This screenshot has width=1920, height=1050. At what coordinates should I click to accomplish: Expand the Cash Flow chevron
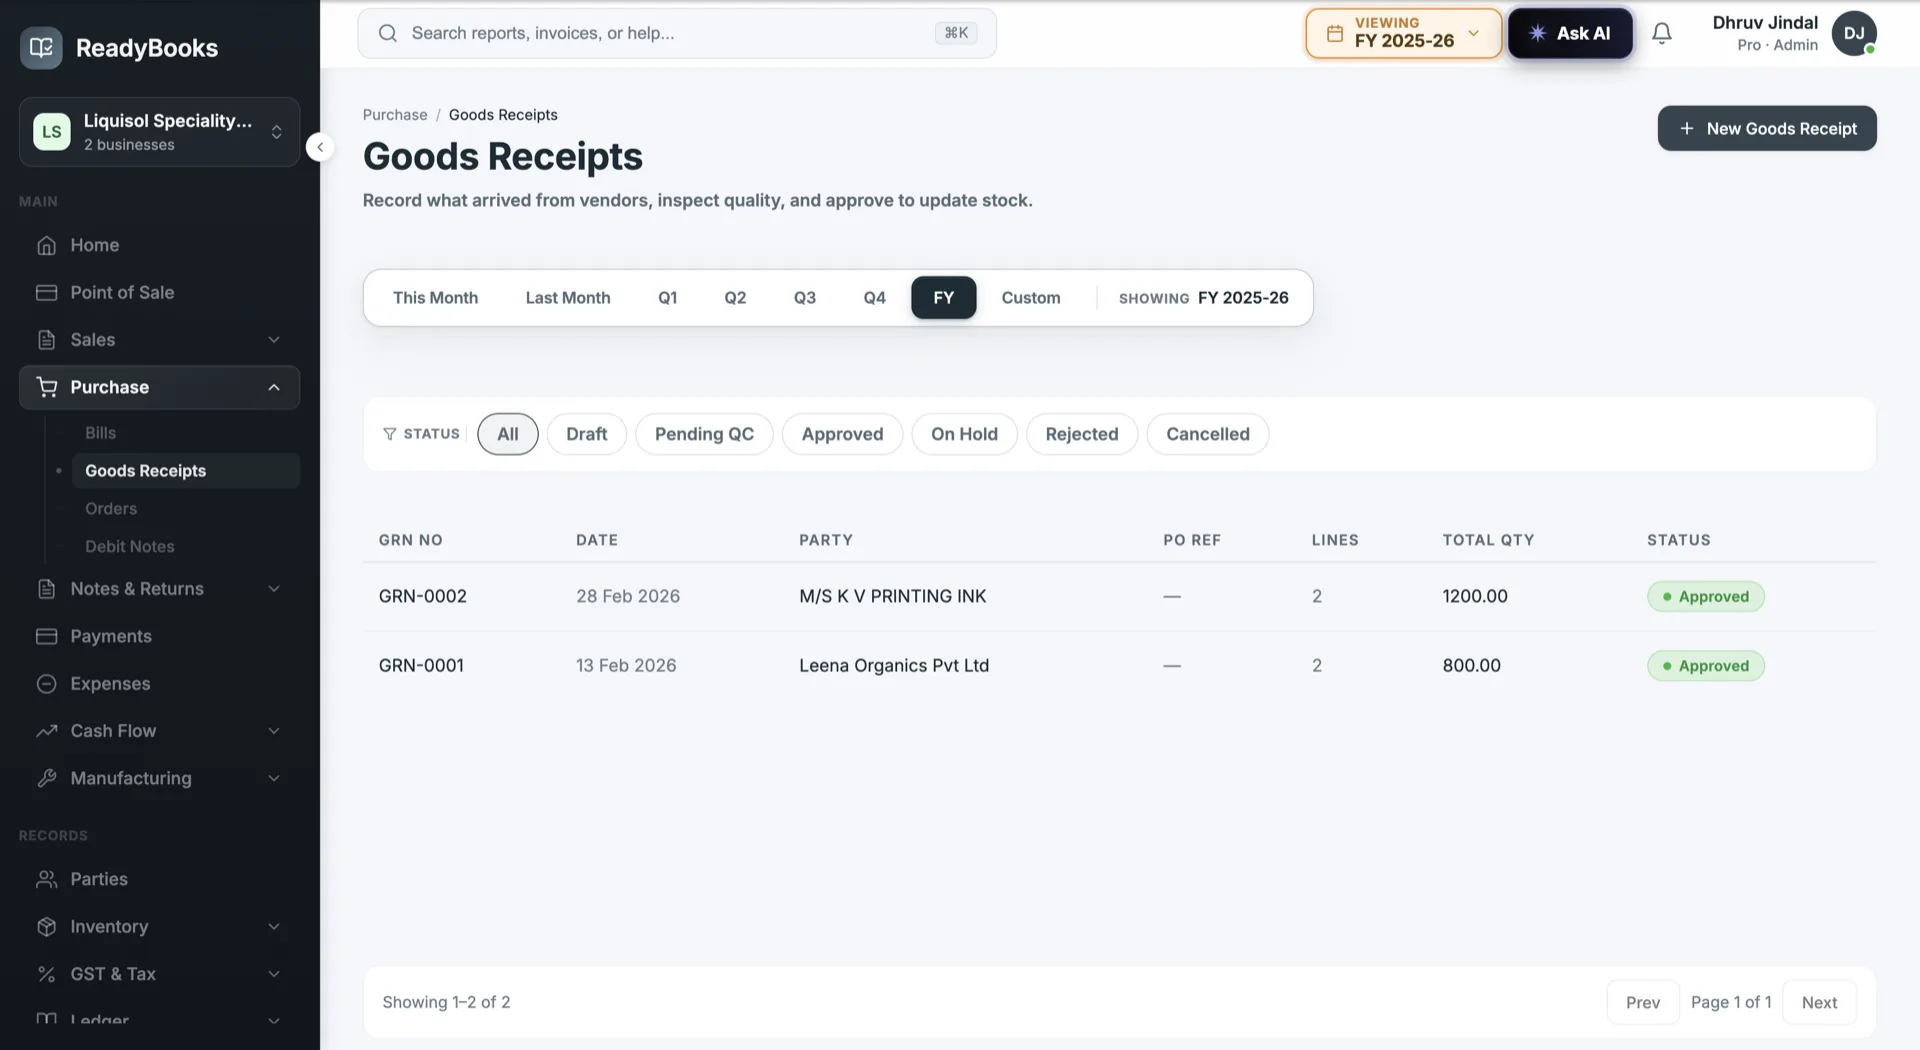pyautogui.click(x=274, y=731)
